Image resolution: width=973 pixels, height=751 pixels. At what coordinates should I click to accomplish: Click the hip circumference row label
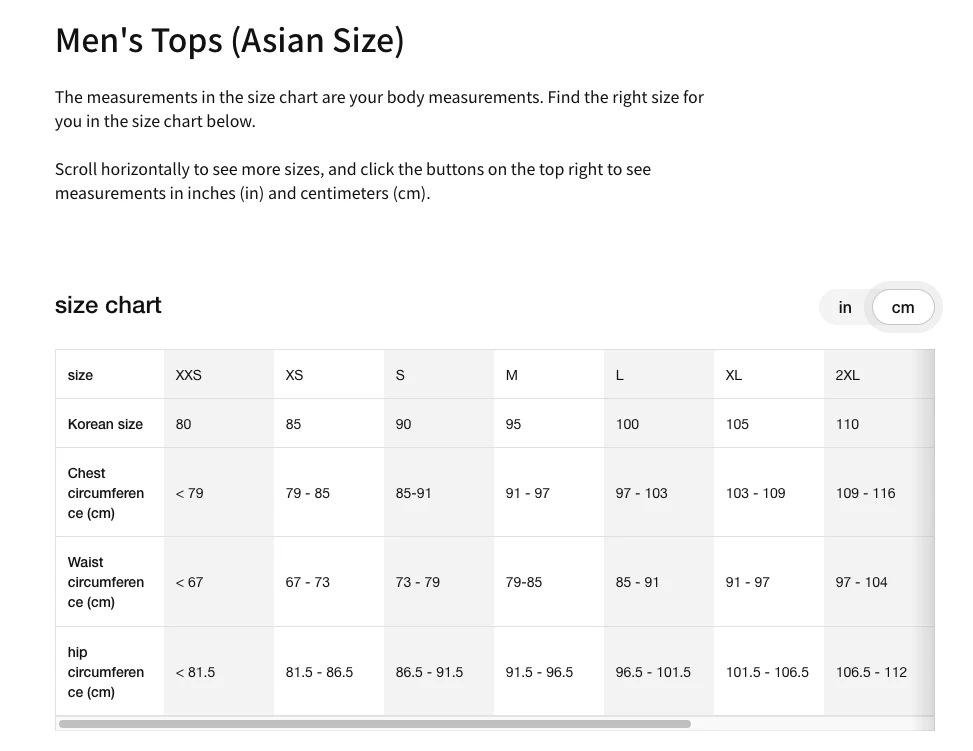point(105,672)
